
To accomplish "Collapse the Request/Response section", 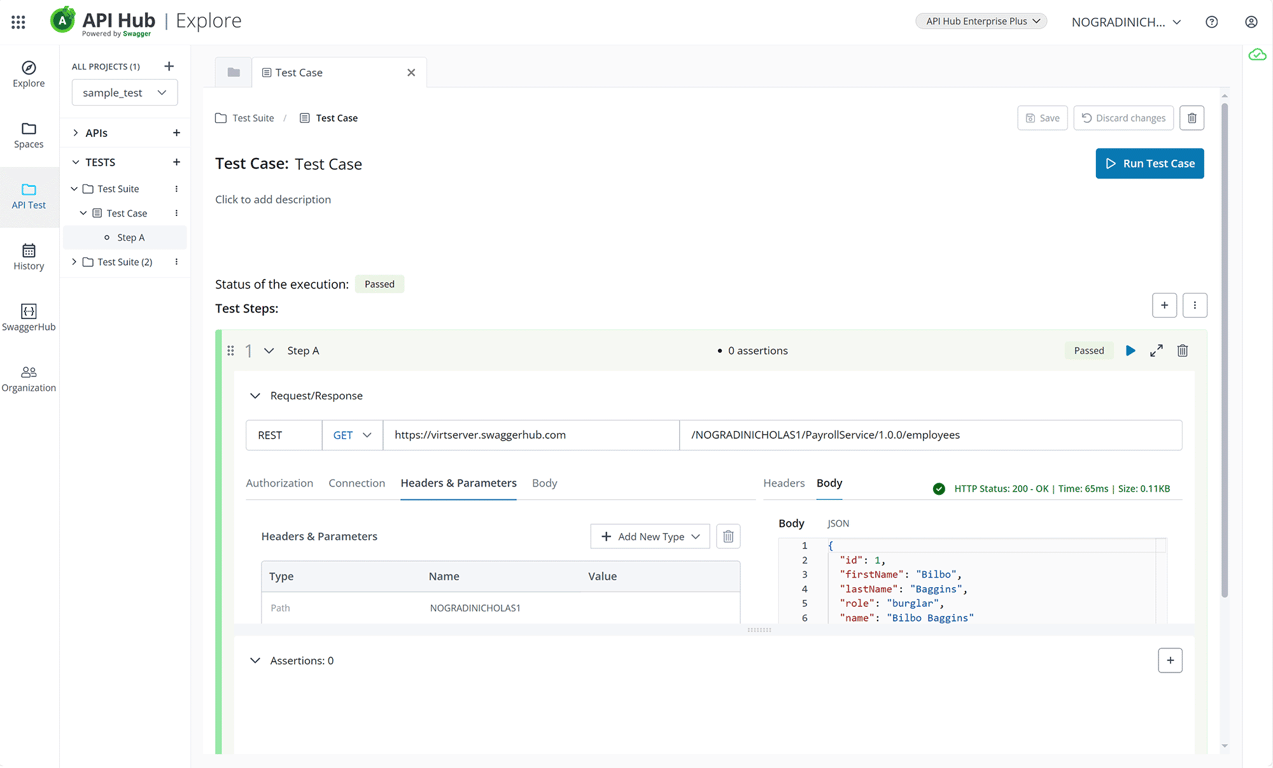I will pyautogui.click(x=254, y=395).
